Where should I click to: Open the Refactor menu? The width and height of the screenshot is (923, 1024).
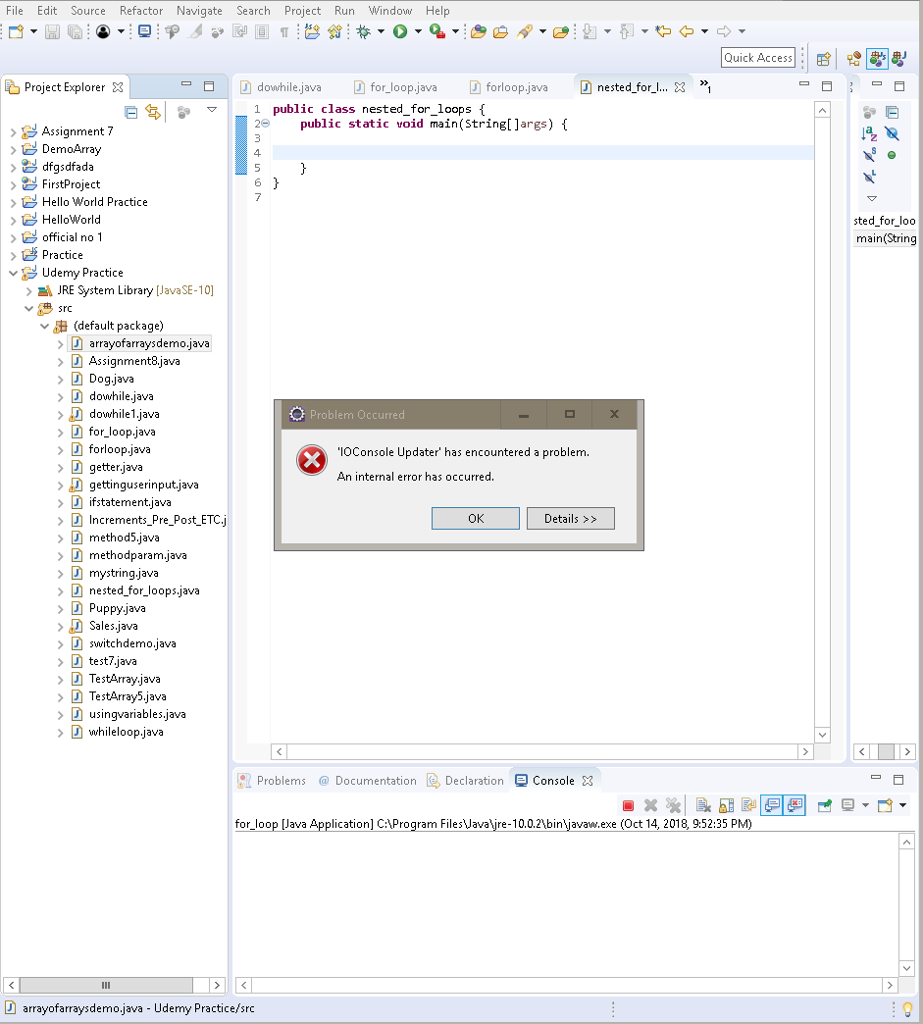point(141,10)
